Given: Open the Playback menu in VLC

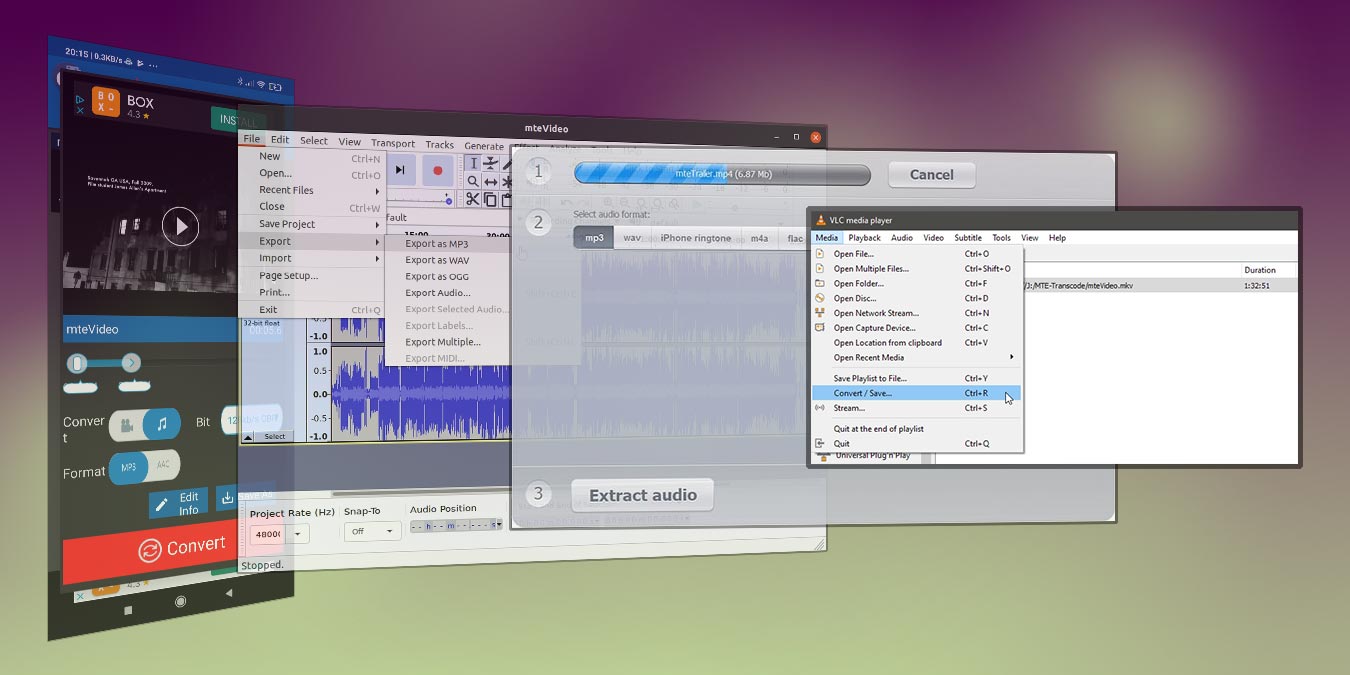Looking at the screenshot, I should point(864,237).
